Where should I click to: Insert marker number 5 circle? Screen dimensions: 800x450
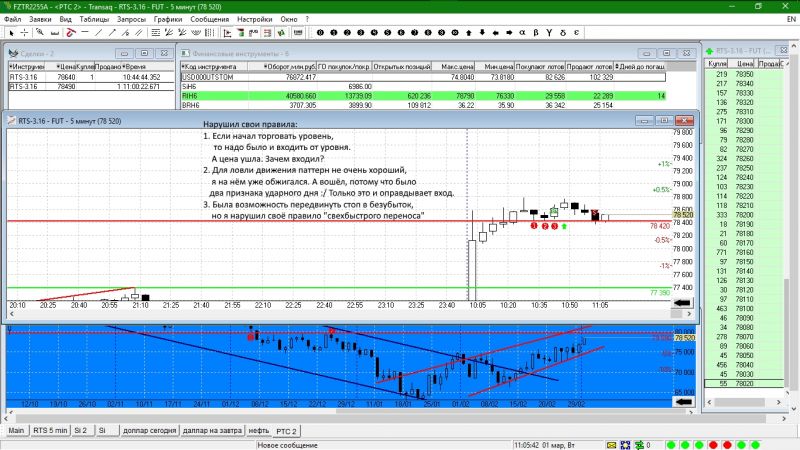[x=387, y=33]
